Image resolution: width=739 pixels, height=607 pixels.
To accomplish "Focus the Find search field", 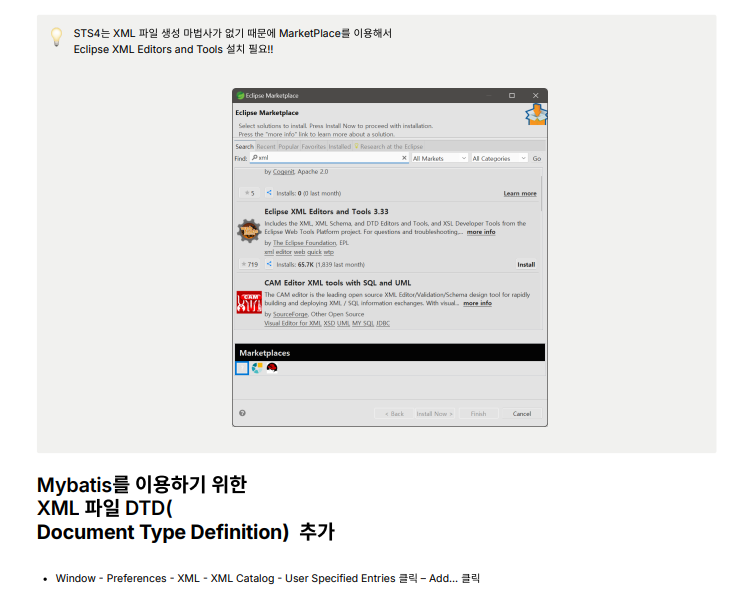I will (329, 158).
